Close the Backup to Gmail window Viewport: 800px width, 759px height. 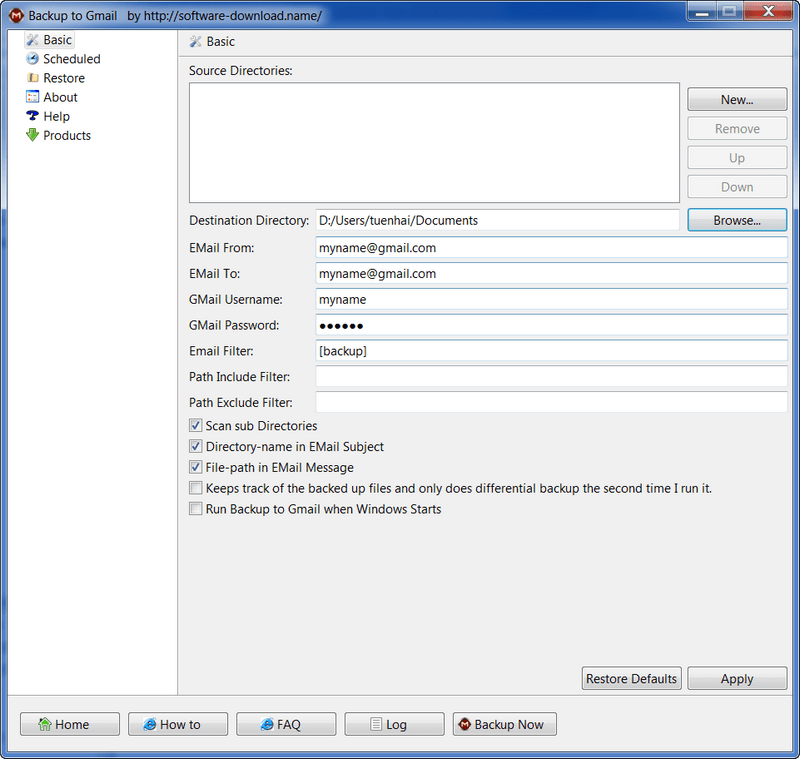[x=768, y=12]
